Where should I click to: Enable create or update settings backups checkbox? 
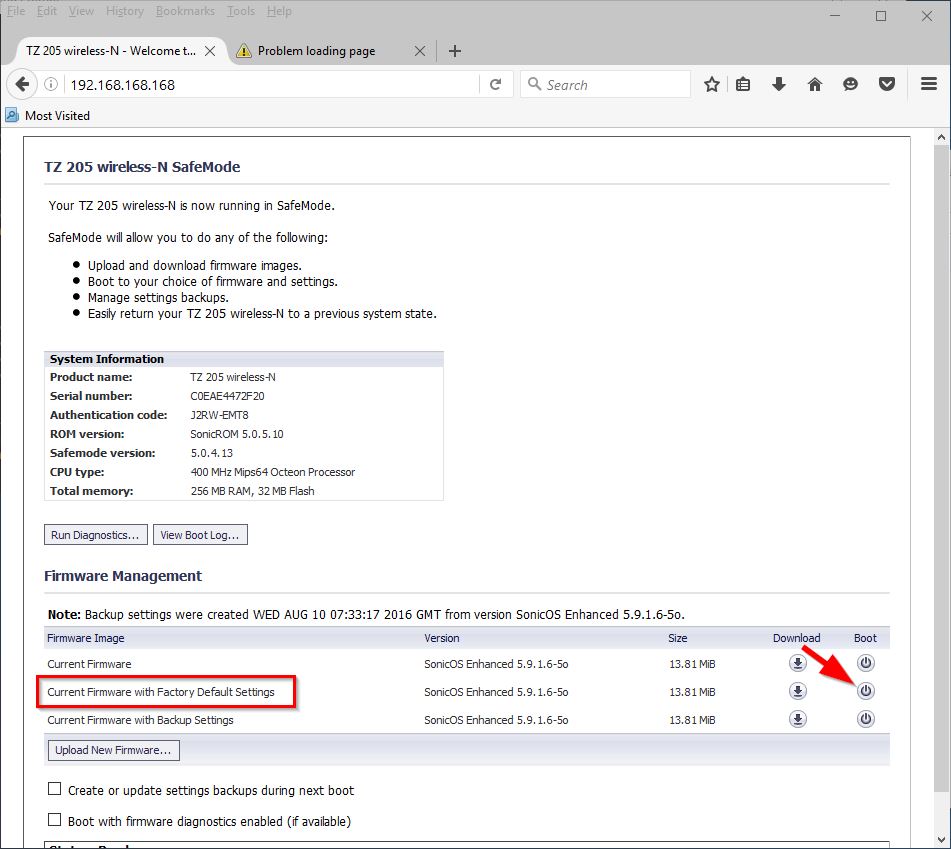pyautogui.click(x=55, y=789)
